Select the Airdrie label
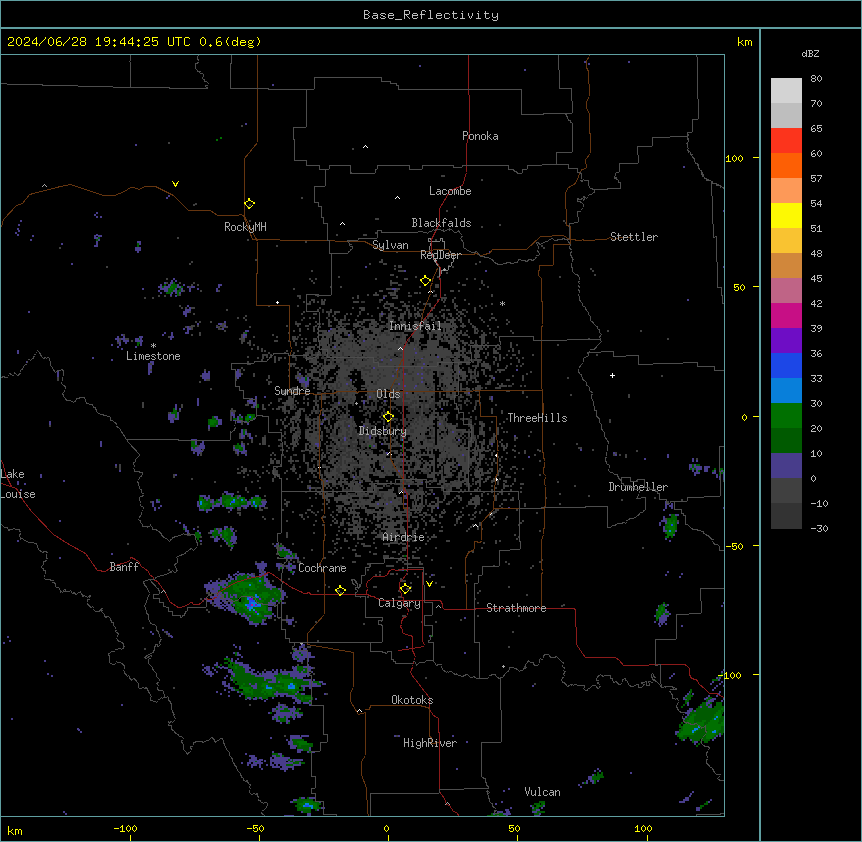Viewport: 862px width, 842px height. 404,537
